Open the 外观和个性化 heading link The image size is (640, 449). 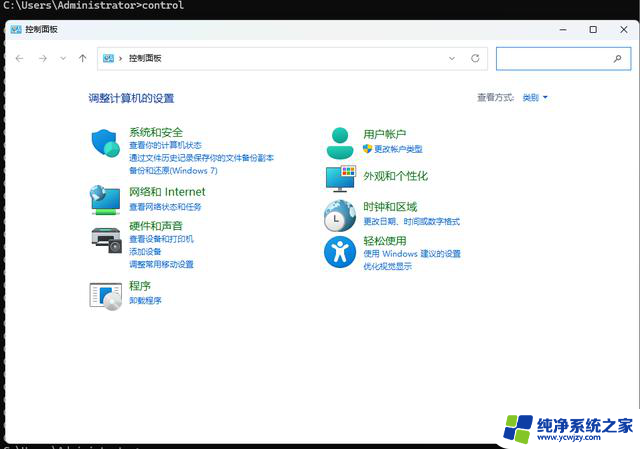point(396,176)
